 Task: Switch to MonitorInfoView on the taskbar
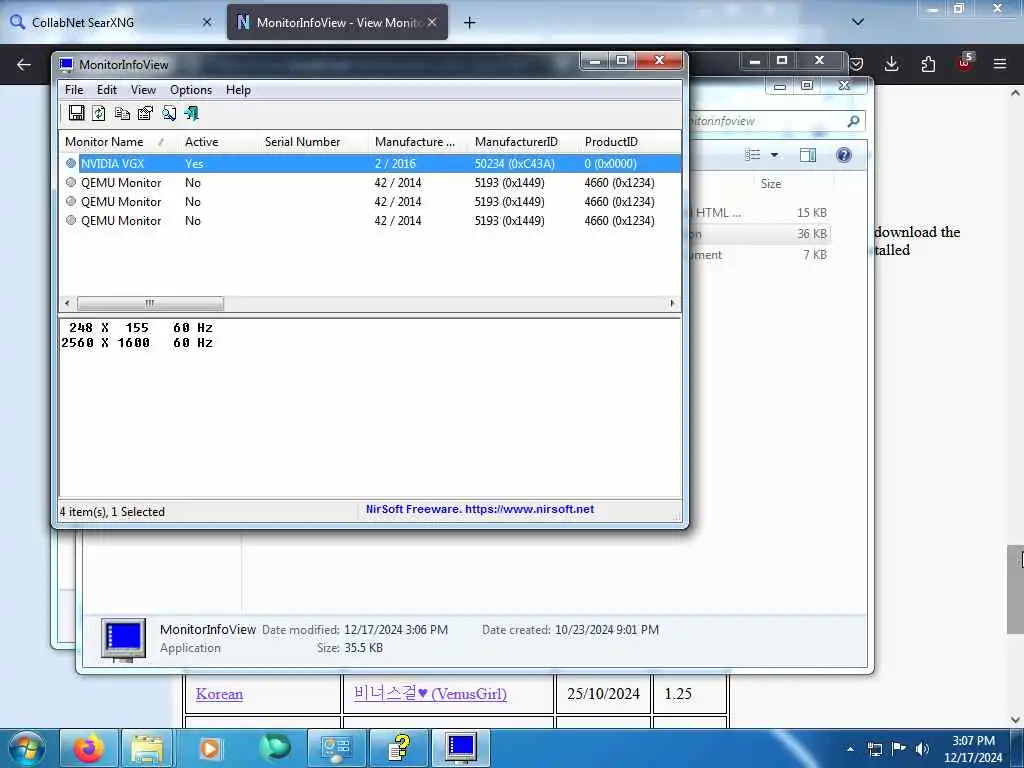[461, 748]
